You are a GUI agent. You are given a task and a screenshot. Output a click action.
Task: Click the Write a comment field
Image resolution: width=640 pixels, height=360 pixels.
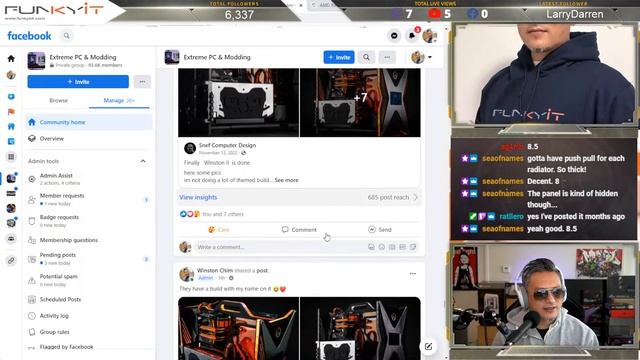pyautogui.click(x=281, y=247)
